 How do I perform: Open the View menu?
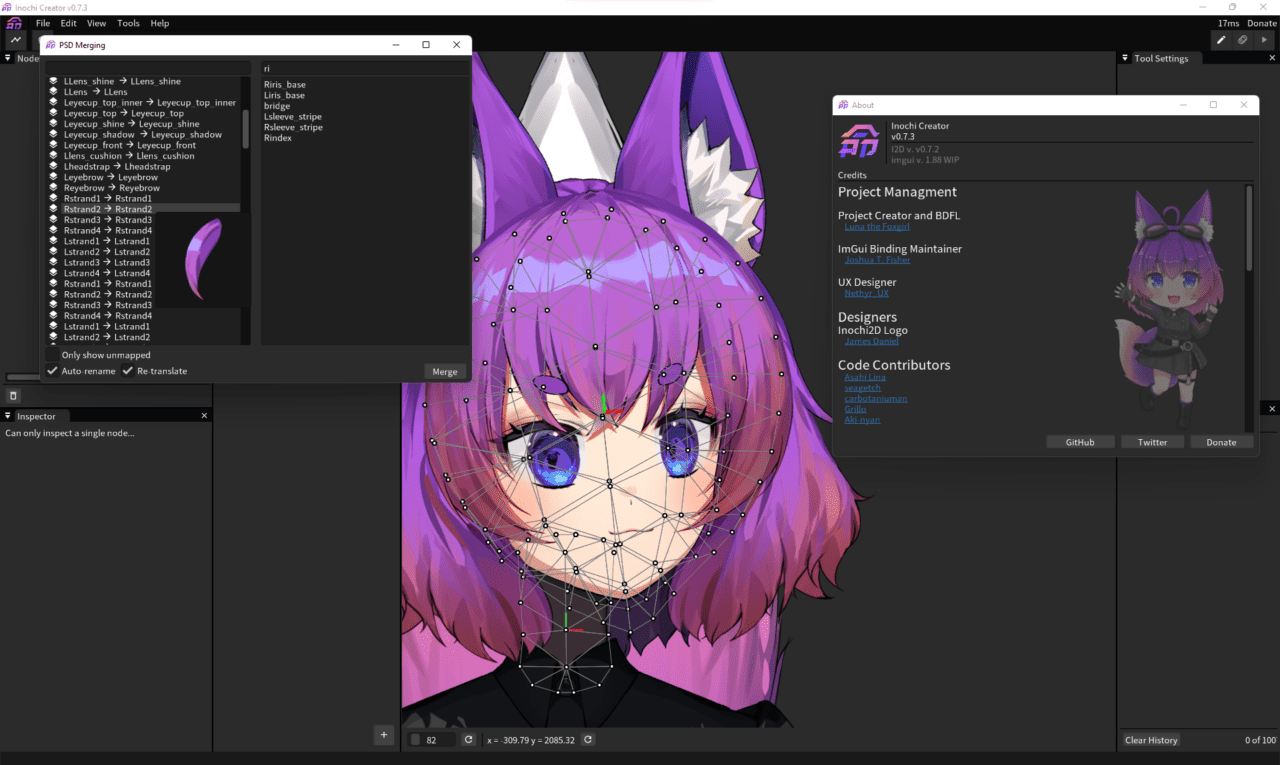point(96,23)
